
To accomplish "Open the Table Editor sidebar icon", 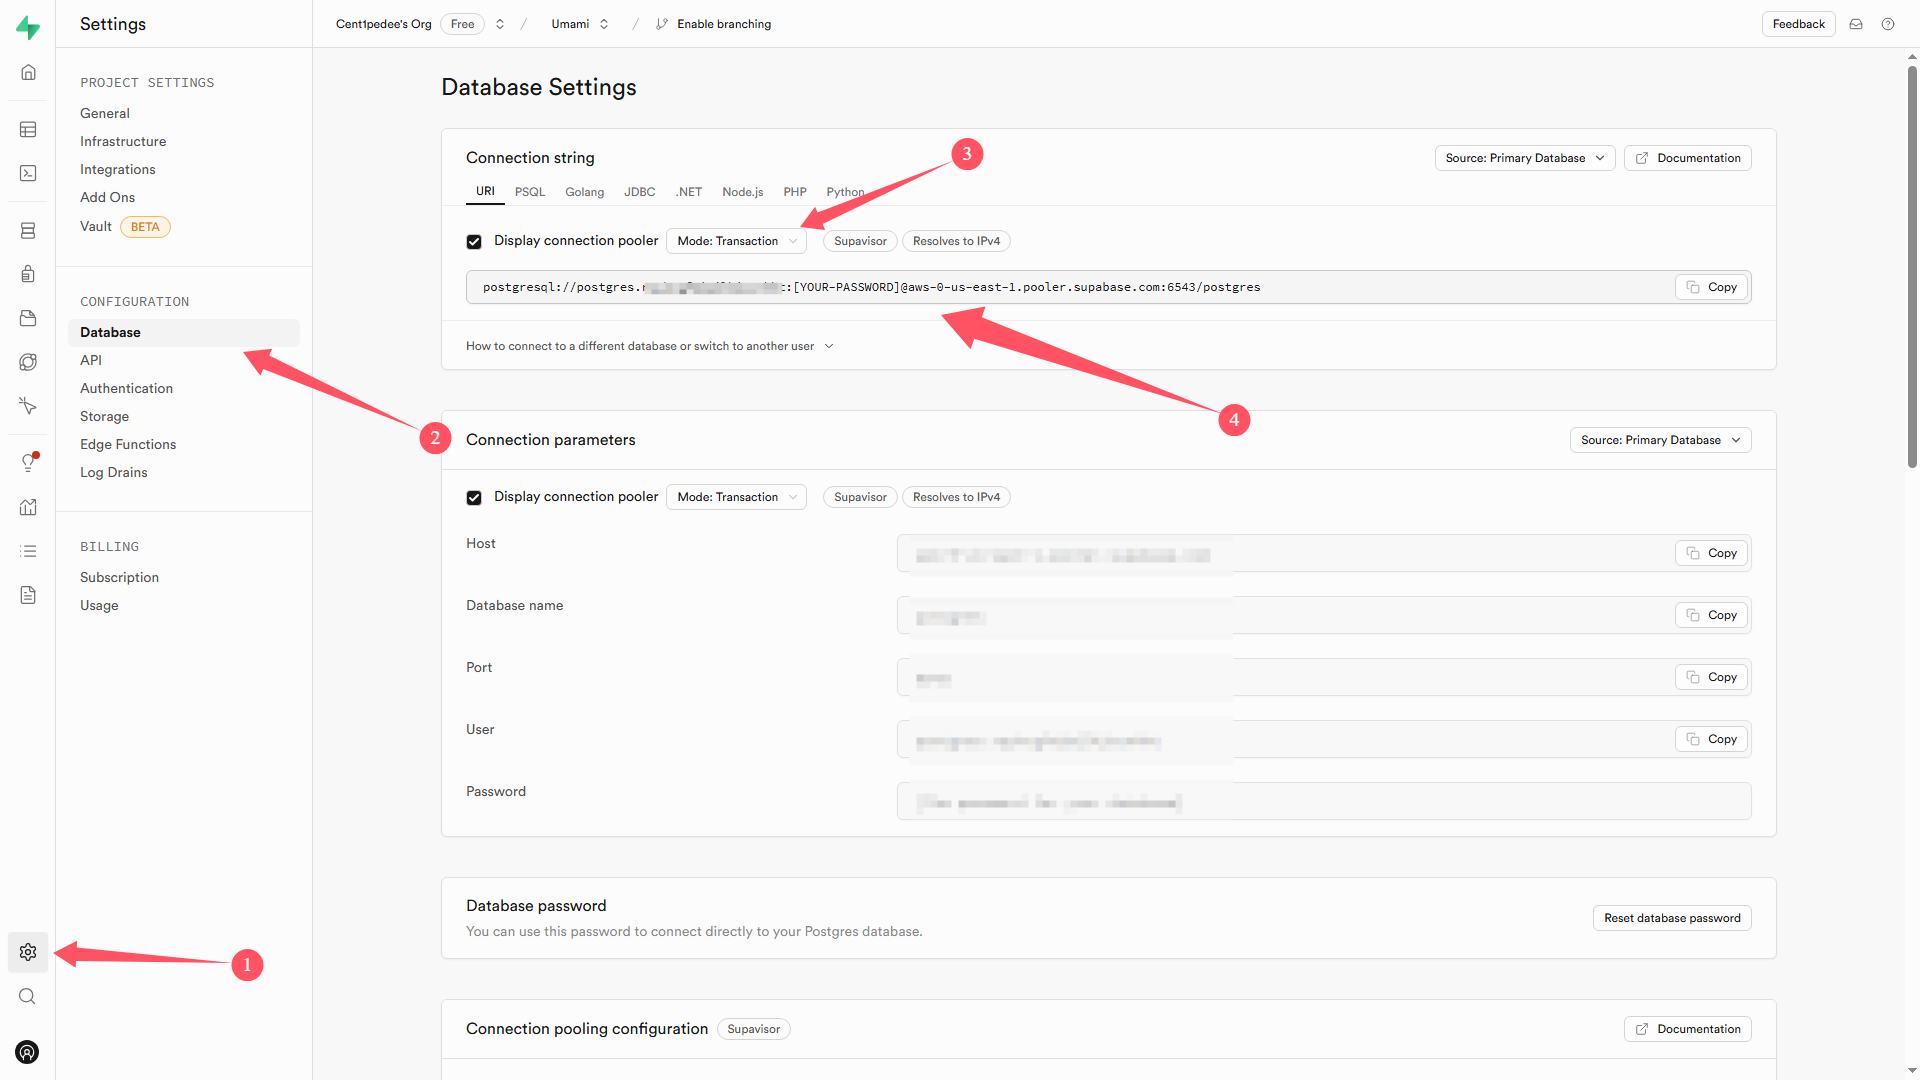I will [28, 130].
